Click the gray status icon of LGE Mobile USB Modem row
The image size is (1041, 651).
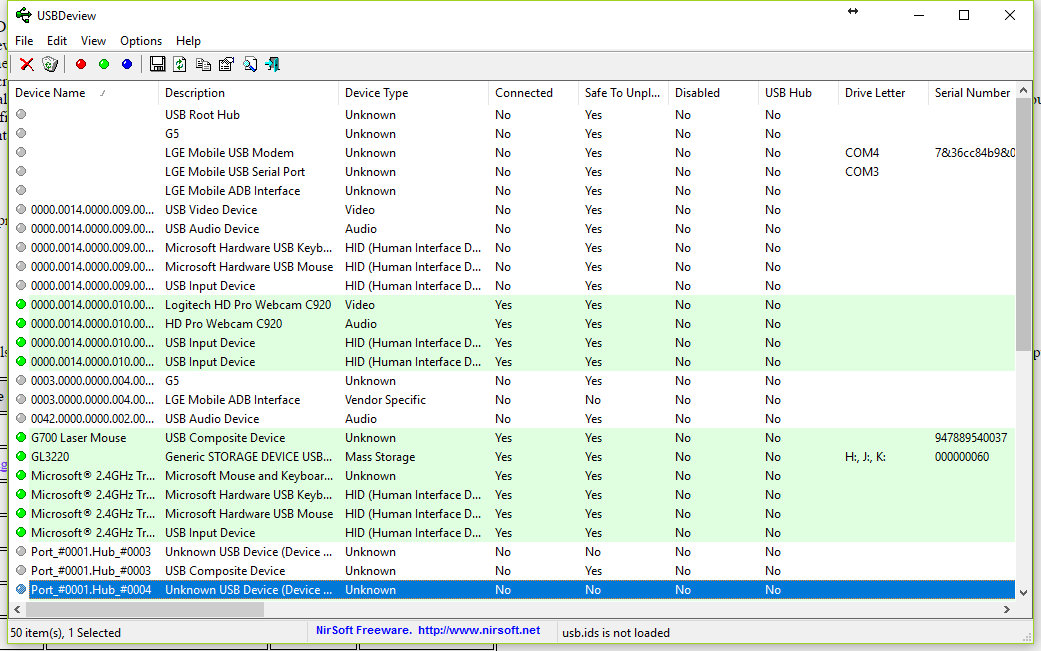21,152
